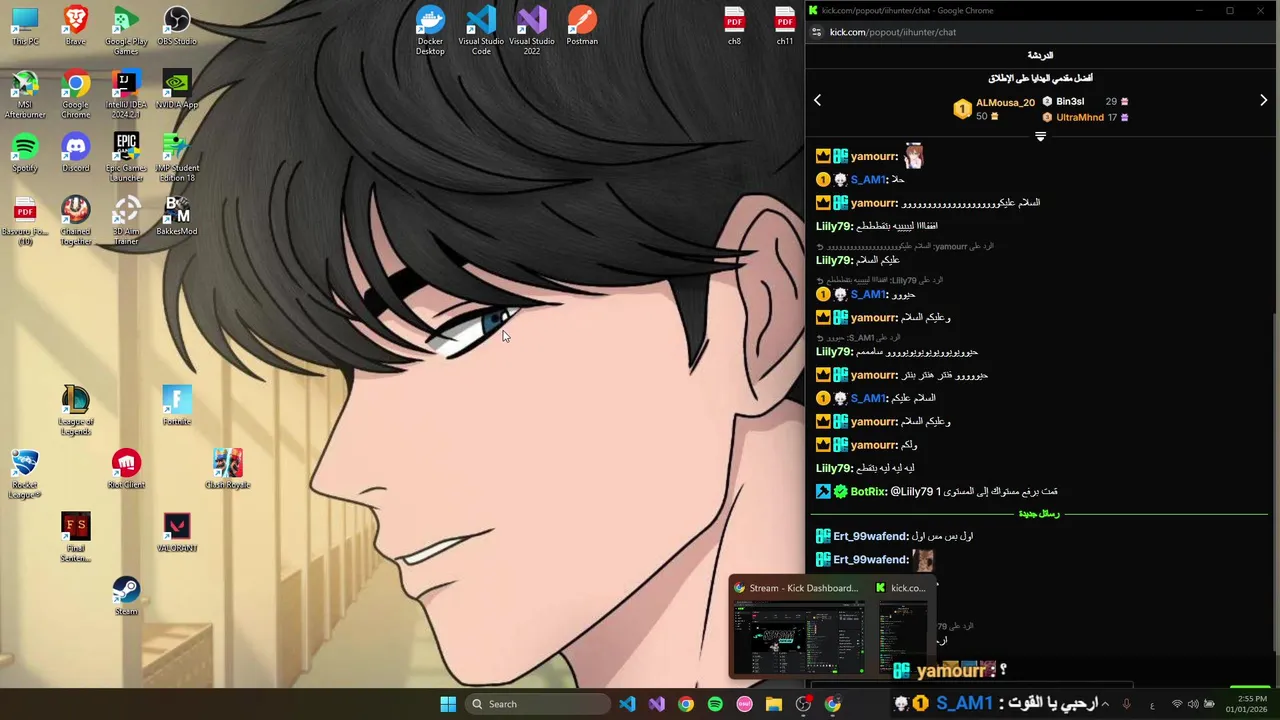Click the BotRix username in chat
Screen dimensions: 1280x720
pos(868,492)
